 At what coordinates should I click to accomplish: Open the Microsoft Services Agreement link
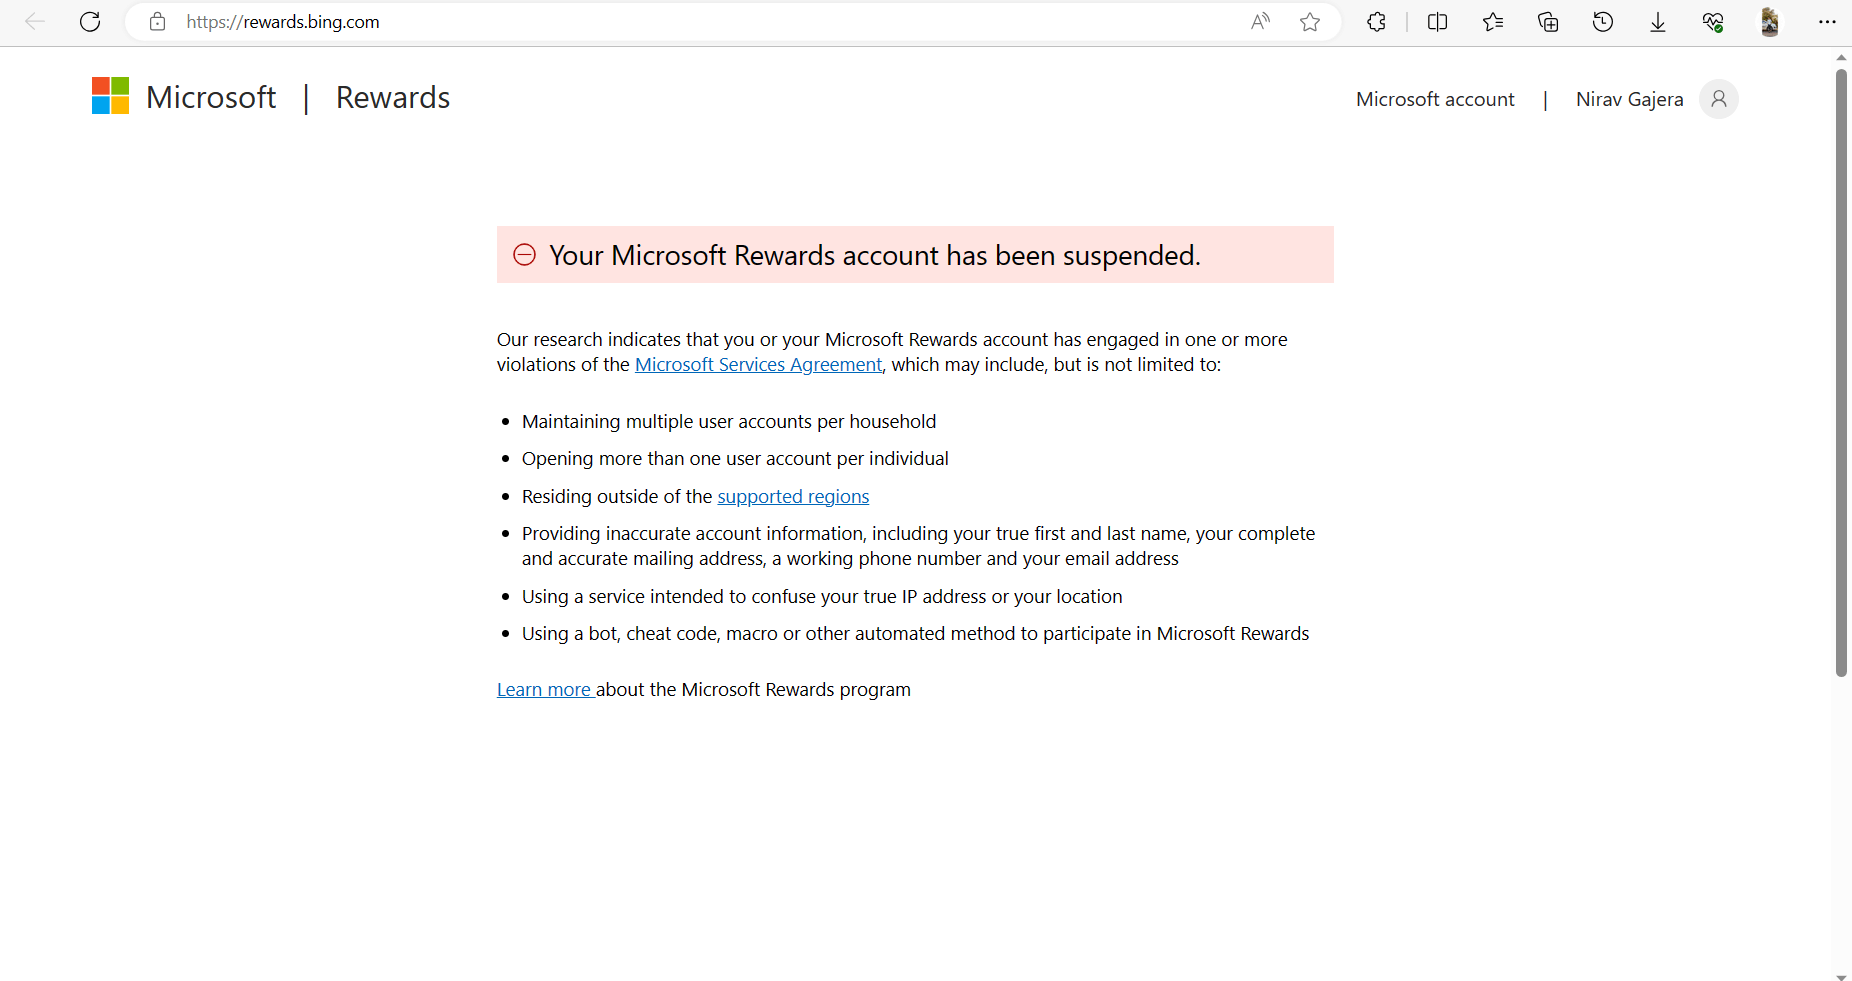(x=758, y=365)
